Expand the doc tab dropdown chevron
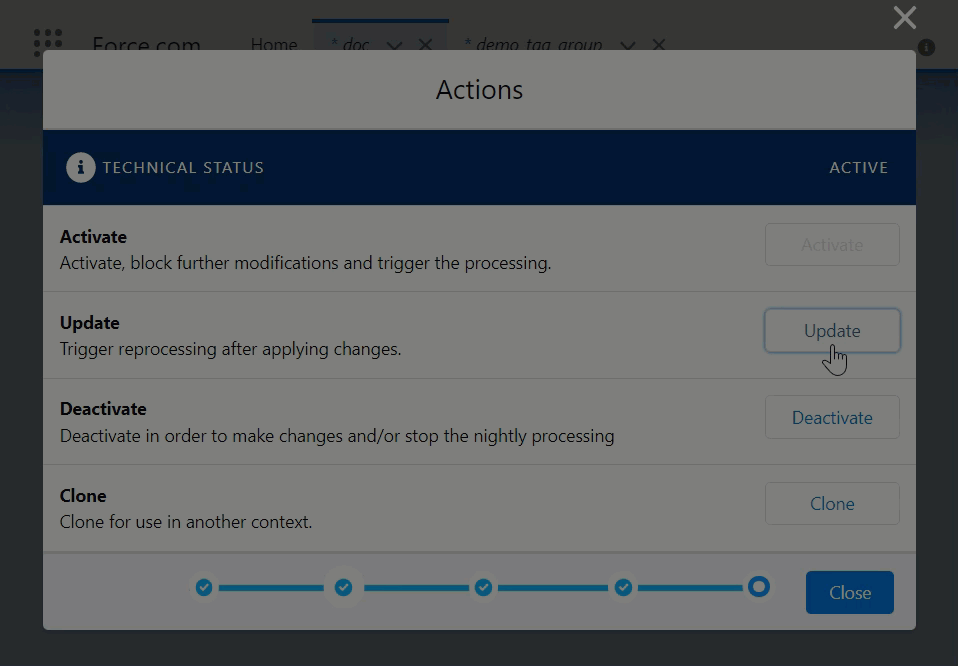Screen dimensions: 958x666 click(x=394, y=45)
